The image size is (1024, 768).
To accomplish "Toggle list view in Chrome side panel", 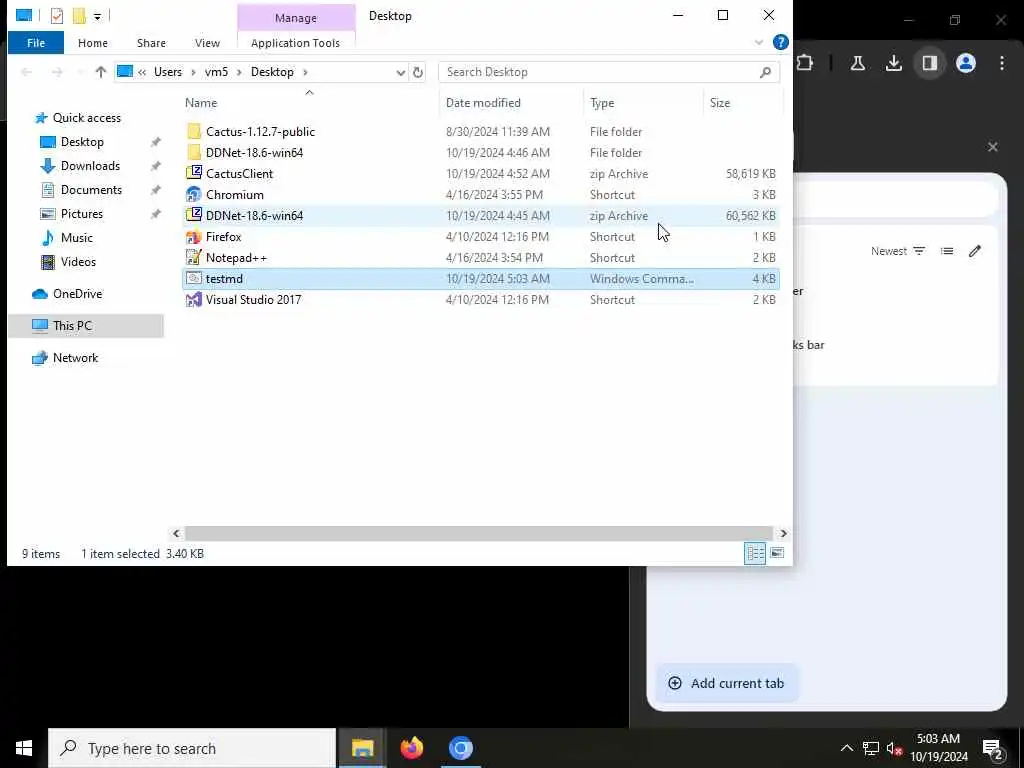I will click(x=947, y=251).
